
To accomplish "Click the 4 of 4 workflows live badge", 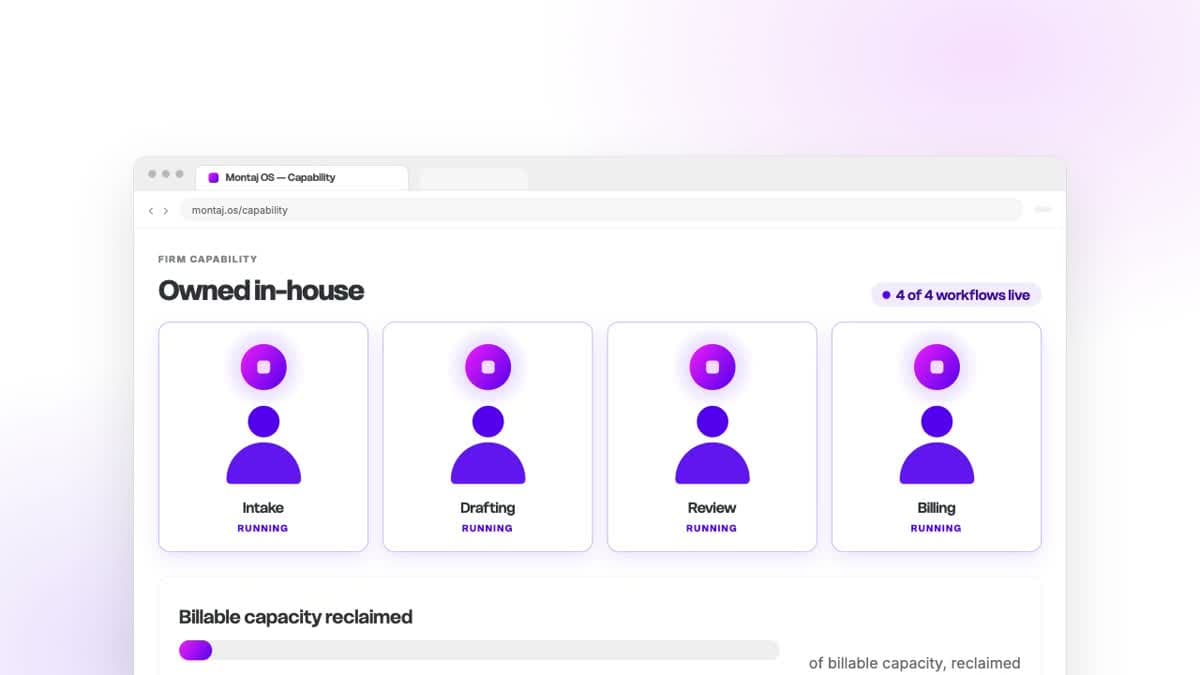I will click(956, 295).
